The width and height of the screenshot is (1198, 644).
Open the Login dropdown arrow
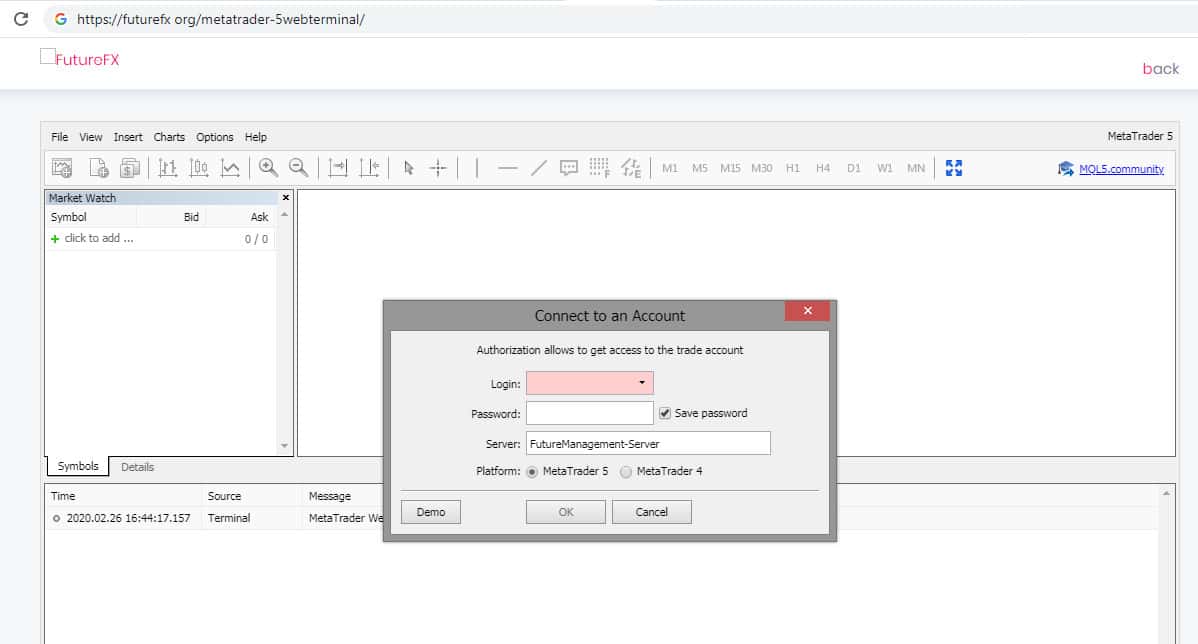pos(641,383)
